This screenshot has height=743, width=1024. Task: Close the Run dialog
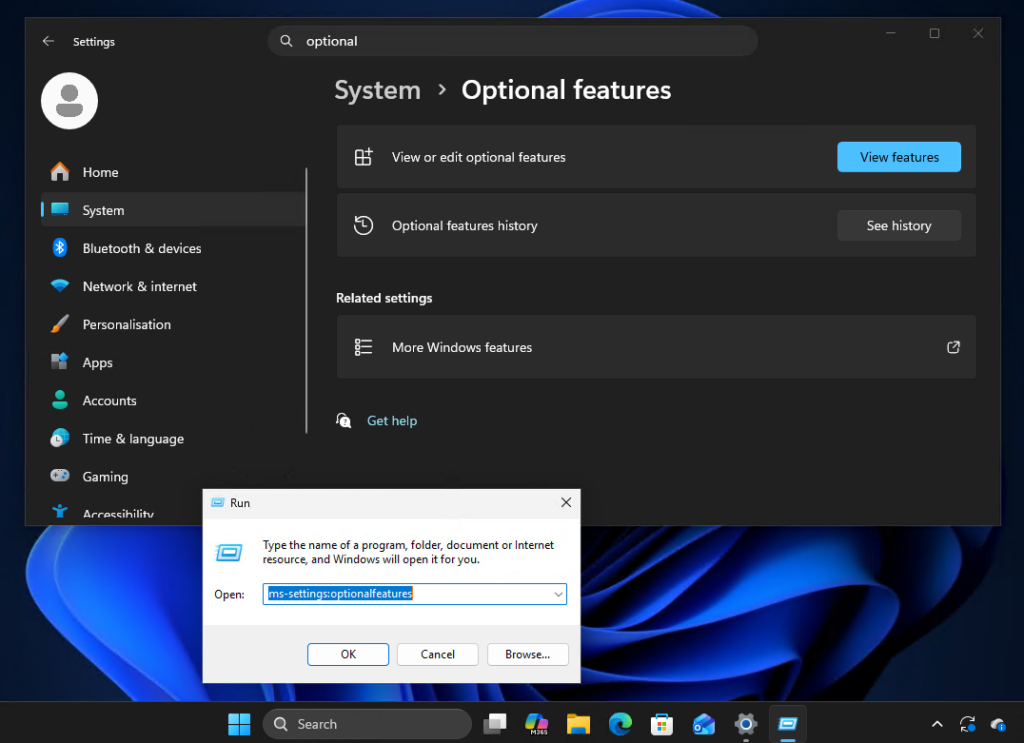tap(566, 502)
